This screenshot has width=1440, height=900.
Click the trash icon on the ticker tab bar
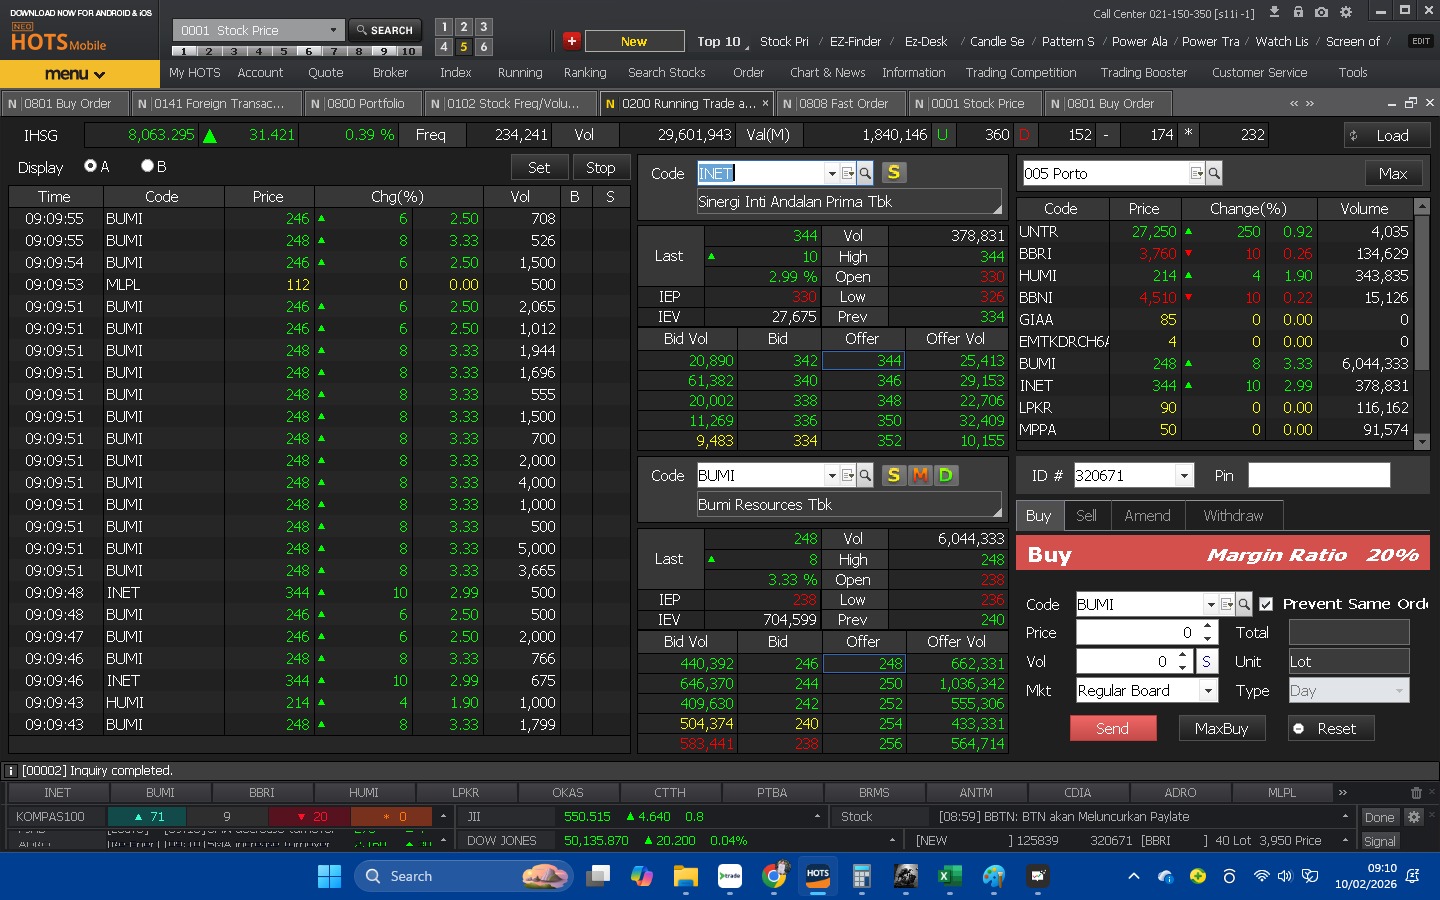pos(1416,792)
